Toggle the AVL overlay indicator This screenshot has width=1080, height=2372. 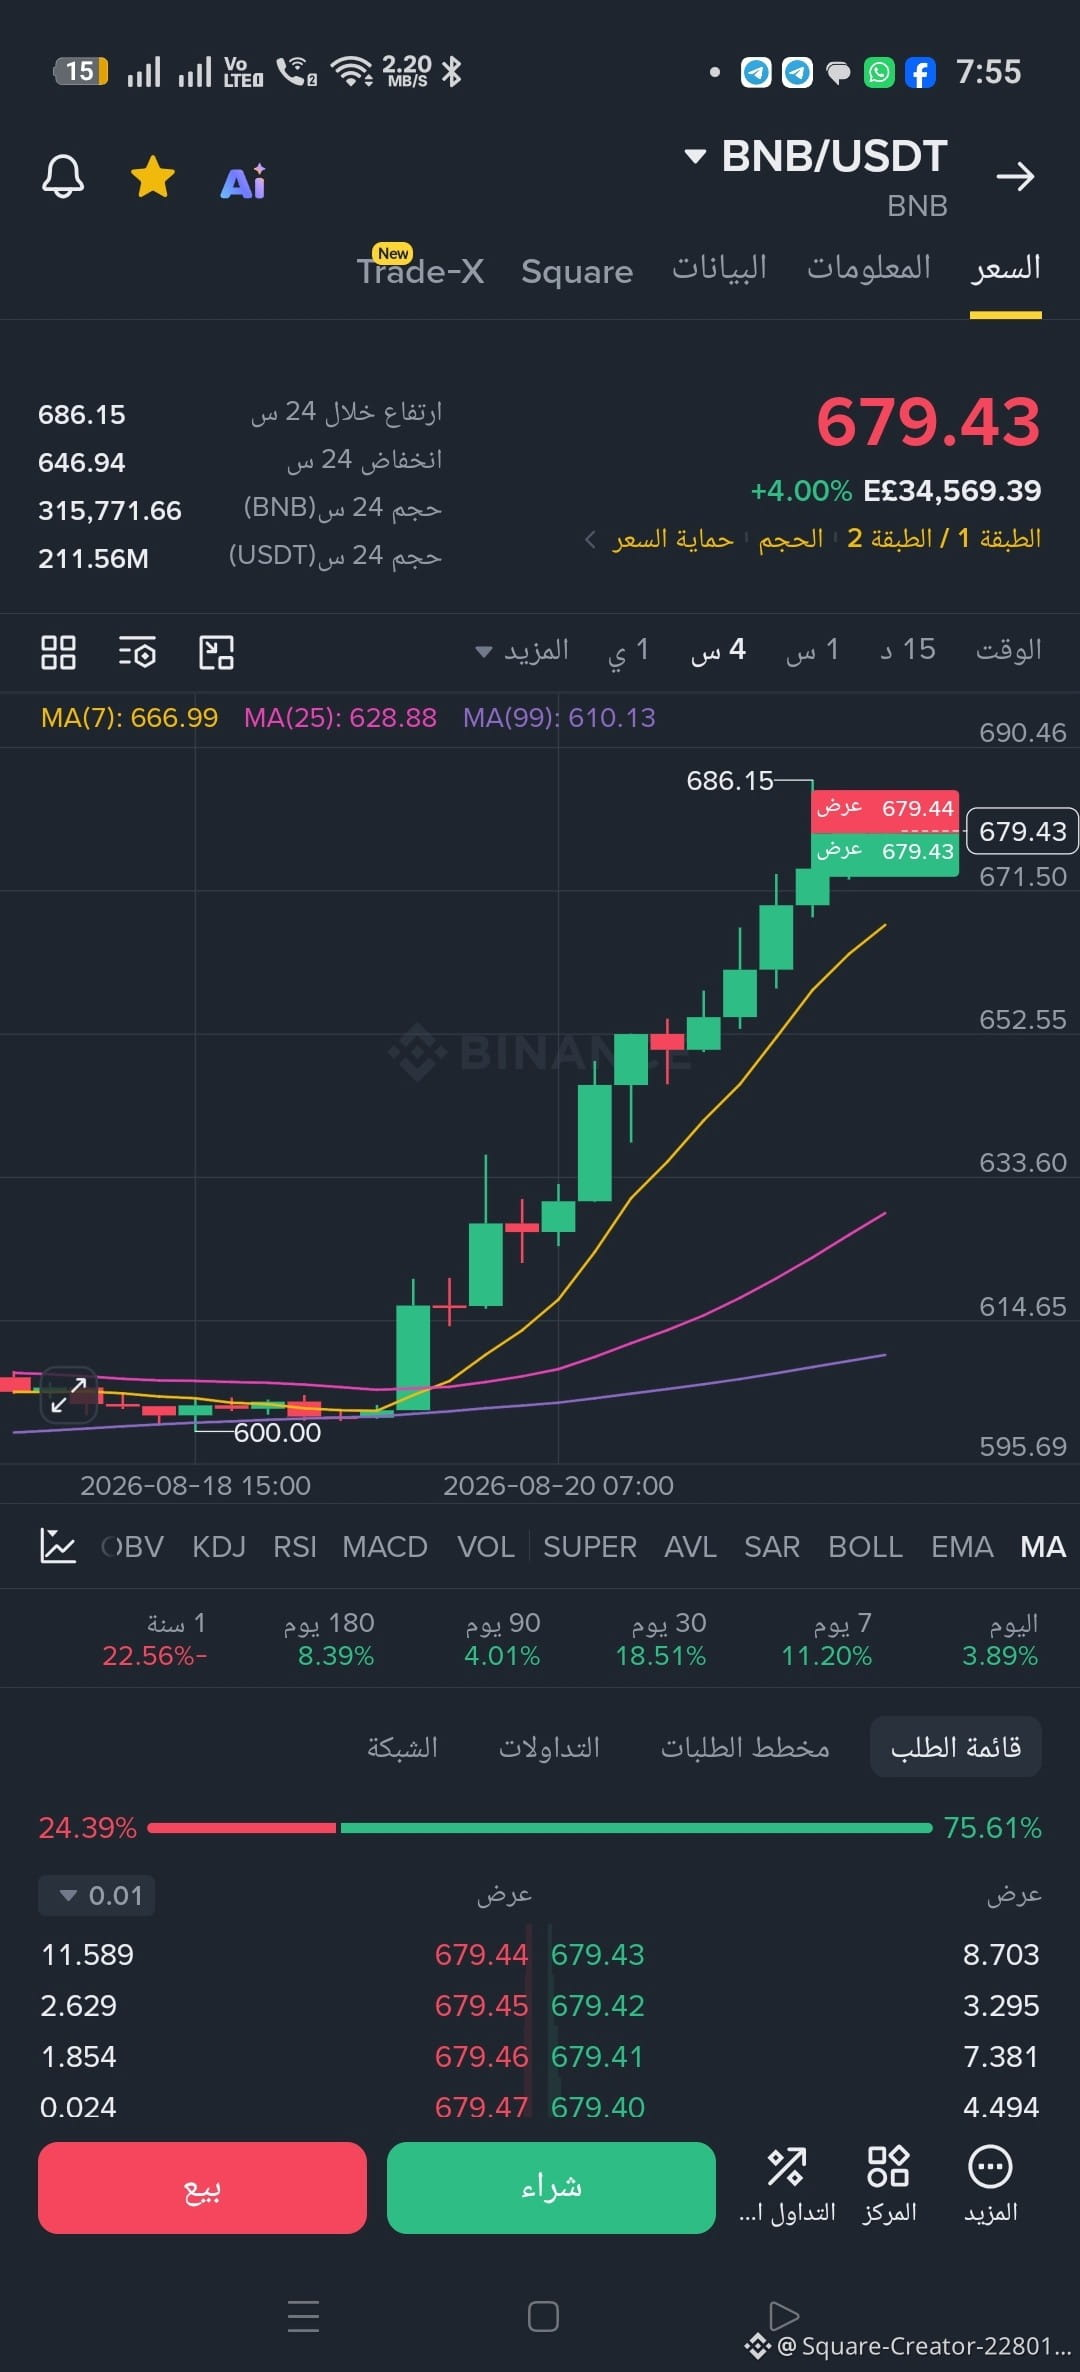690,1547
